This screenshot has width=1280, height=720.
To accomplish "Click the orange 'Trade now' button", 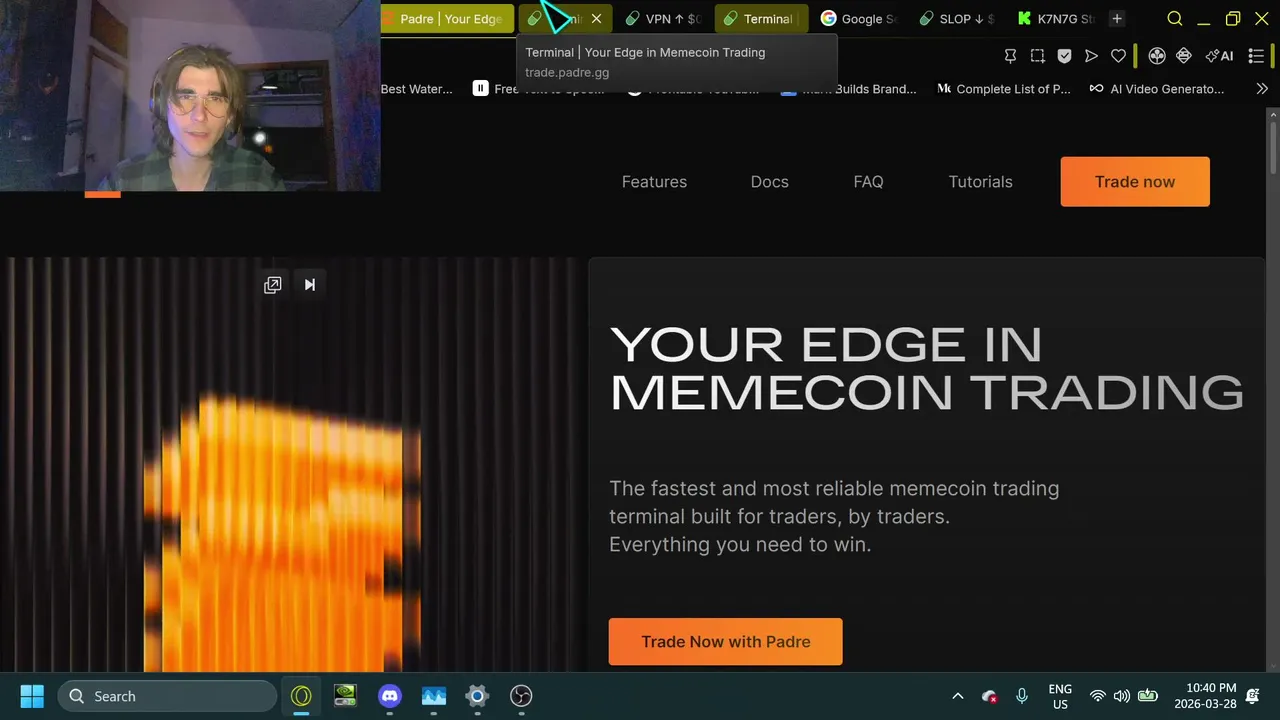I will 1135,182.
